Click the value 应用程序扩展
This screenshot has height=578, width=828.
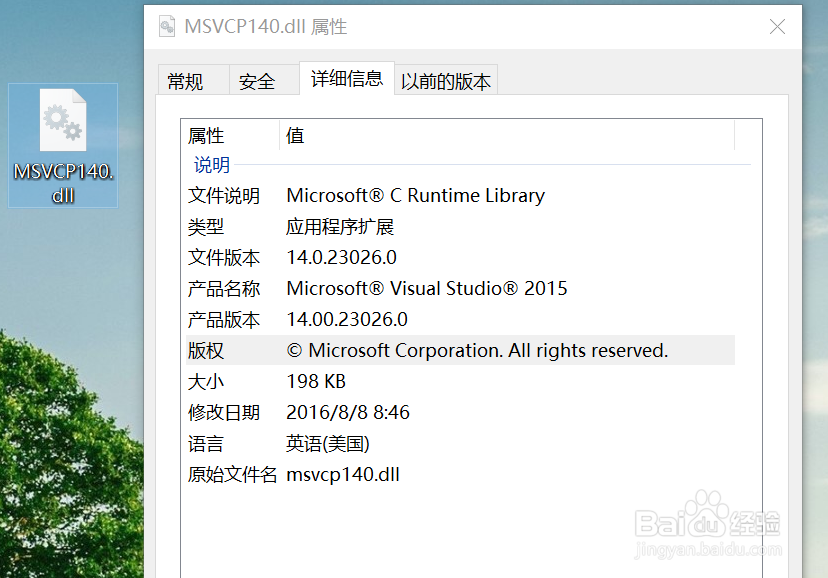341,227
